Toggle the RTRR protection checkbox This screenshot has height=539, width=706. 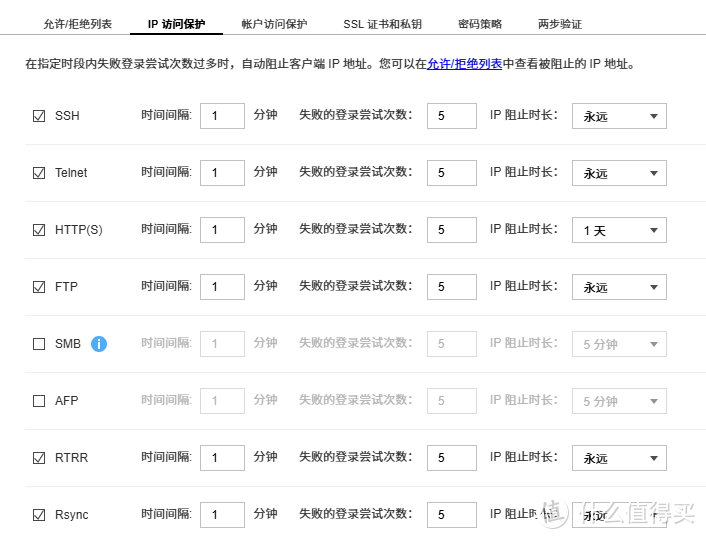[x=39, y=458]
